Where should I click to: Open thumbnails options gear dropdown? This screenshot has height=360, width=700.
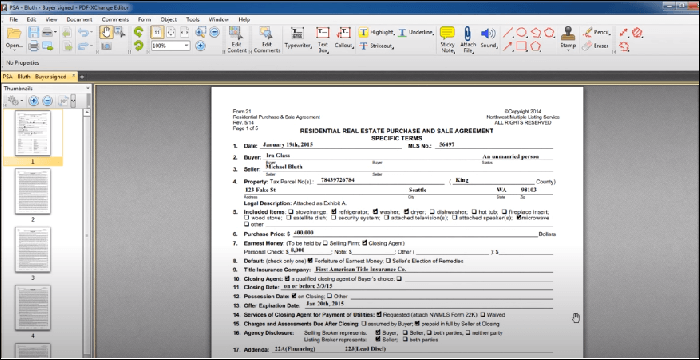[x=15, y=101]
